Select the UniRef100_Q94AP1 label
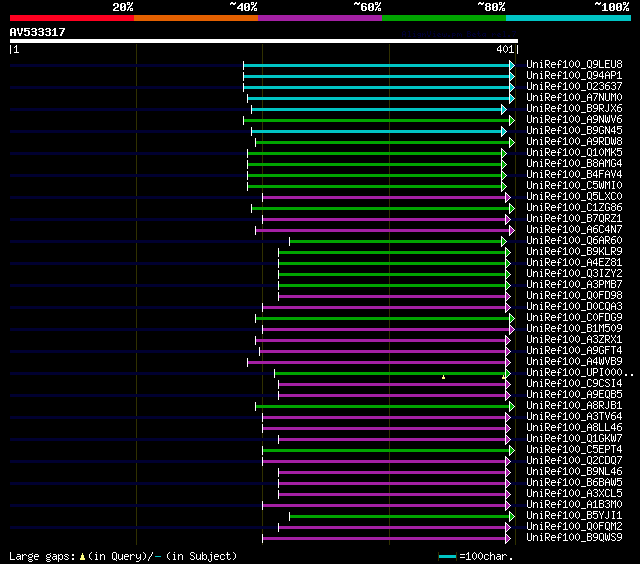Screen dimensions: 640x564 click(x=574, y=75)
